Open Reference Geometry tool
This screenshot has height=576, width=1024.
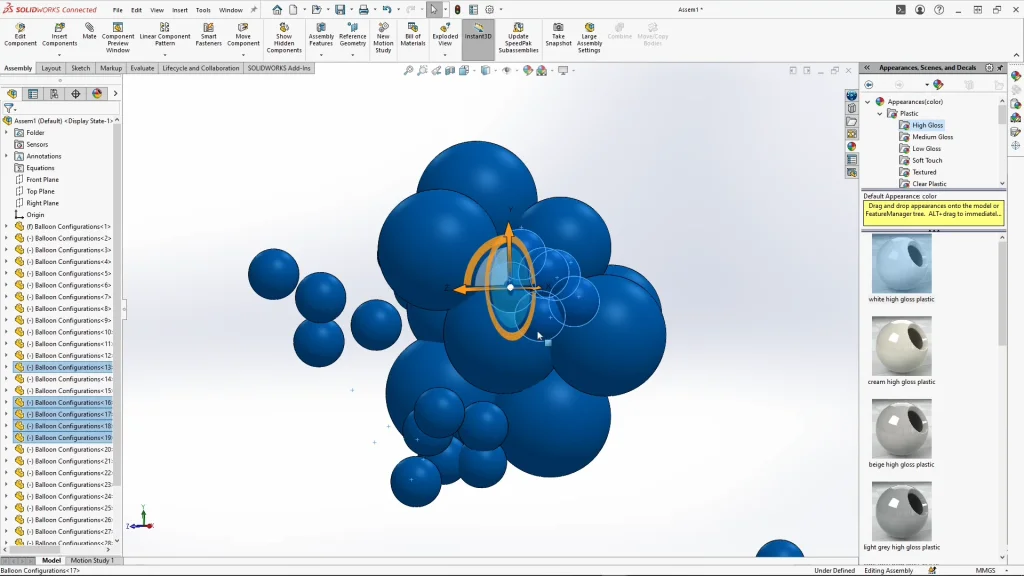[353, 35]
